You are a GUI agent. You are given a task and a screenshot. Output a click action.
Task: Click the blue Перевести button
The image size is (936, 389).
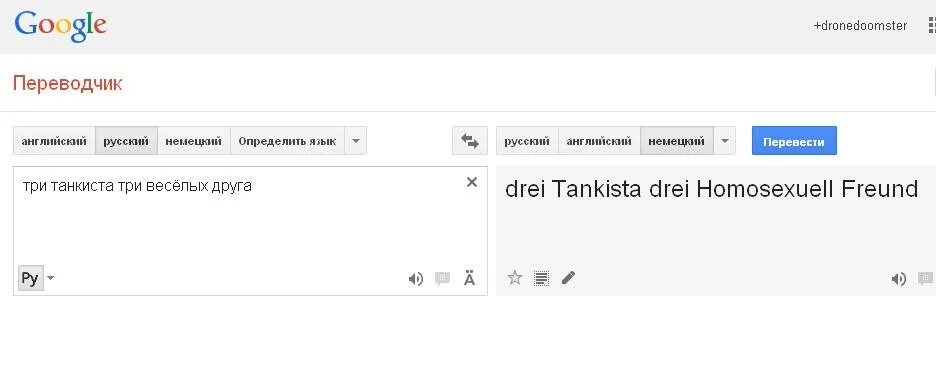(x=794, y=141)
